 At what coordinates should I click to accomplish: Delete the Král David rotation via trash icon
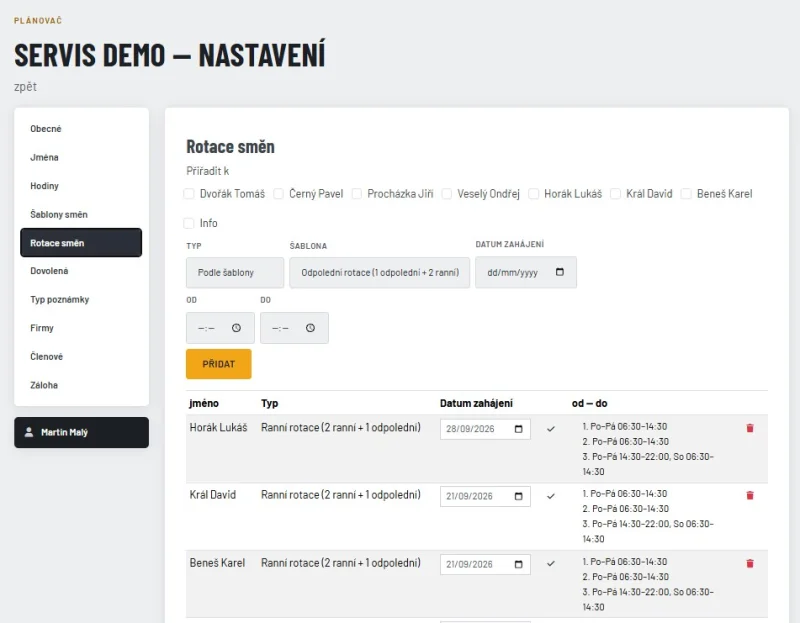(x=749, y=495)
